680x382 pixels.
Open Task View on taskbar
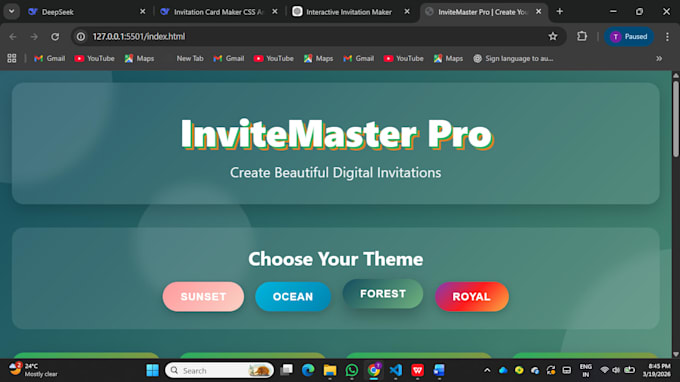286,370
